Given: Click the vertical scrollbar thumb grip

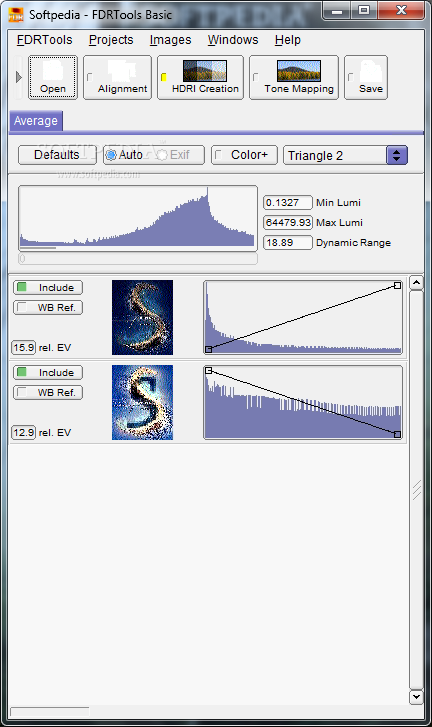Looking at the screenshot, I should click(416, 490).
